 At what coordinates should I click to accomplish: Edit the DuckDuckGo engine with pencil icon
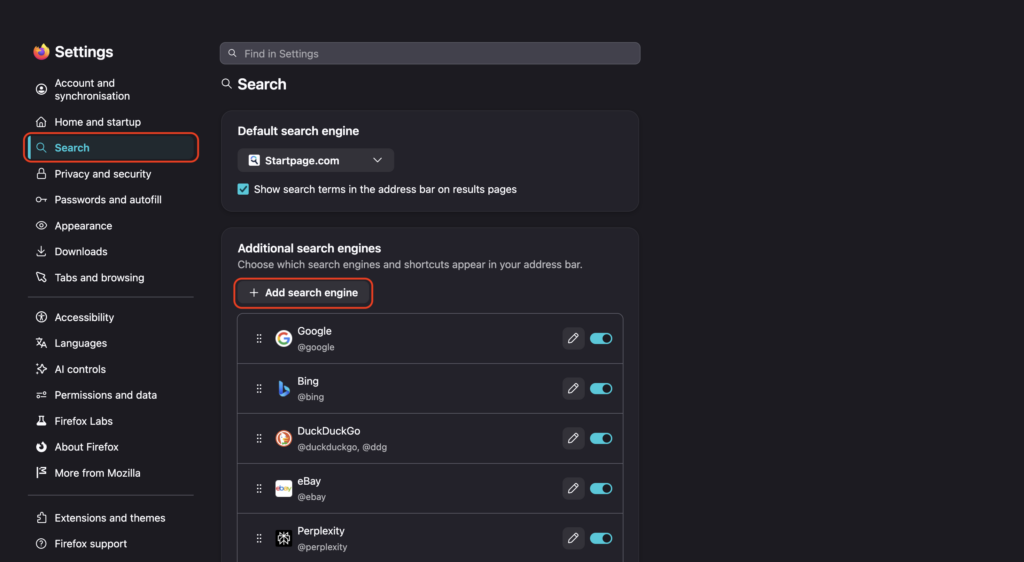[573, 438]
